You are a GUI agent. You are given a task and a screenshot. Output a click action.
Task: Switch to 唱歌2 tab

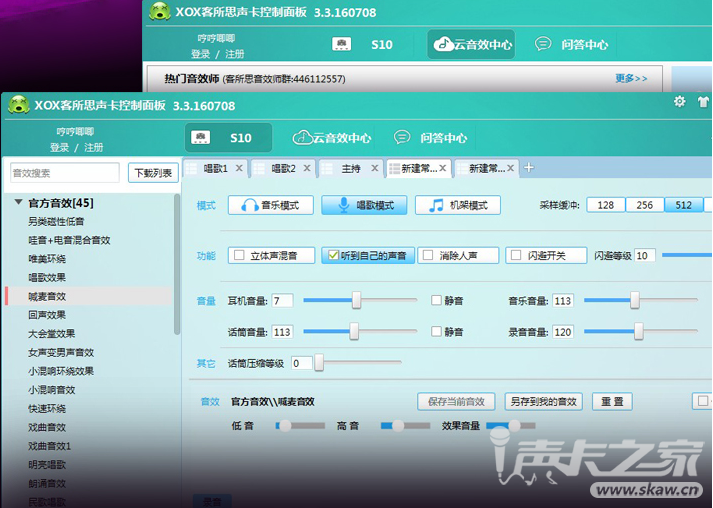coord(283,168)
